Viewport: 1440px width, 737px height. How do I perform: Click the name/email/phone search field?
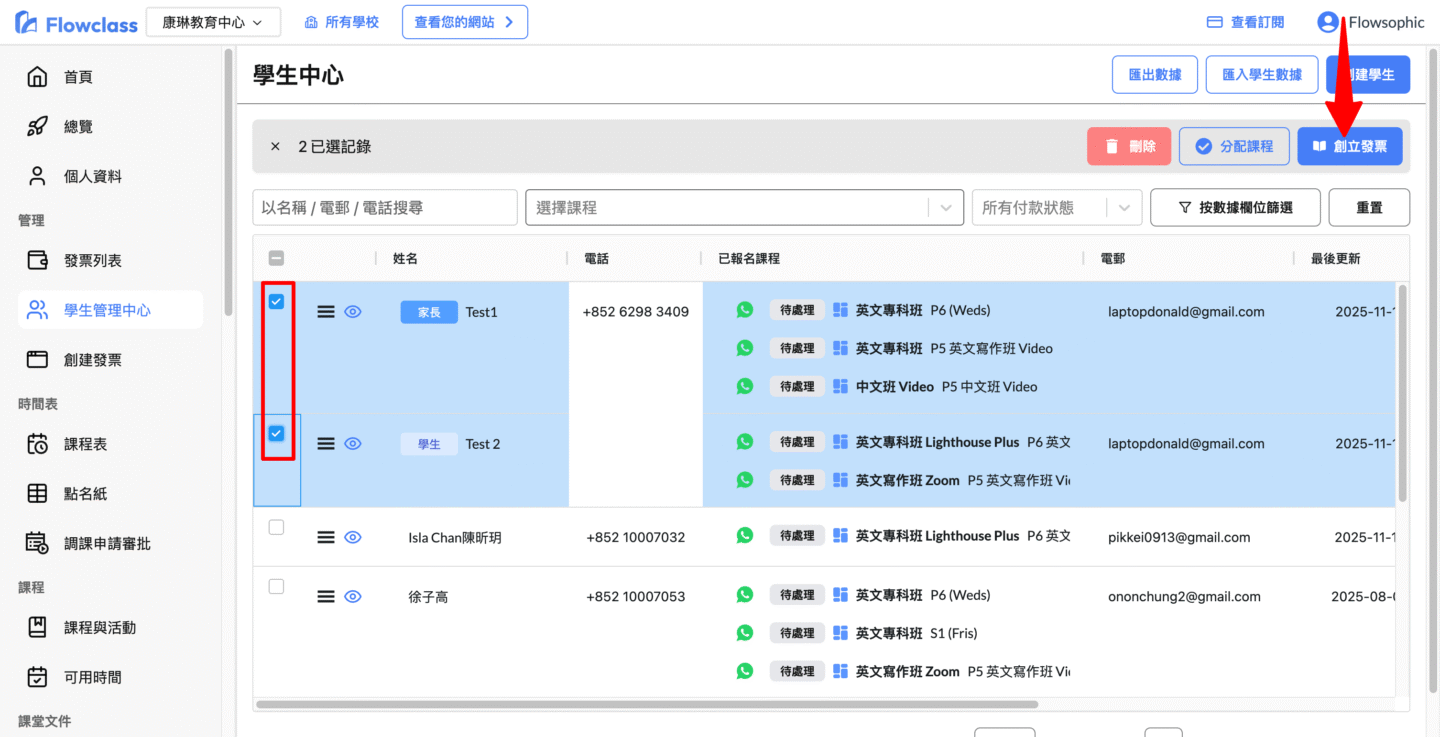pyautogui.click(x=385, y=208)
